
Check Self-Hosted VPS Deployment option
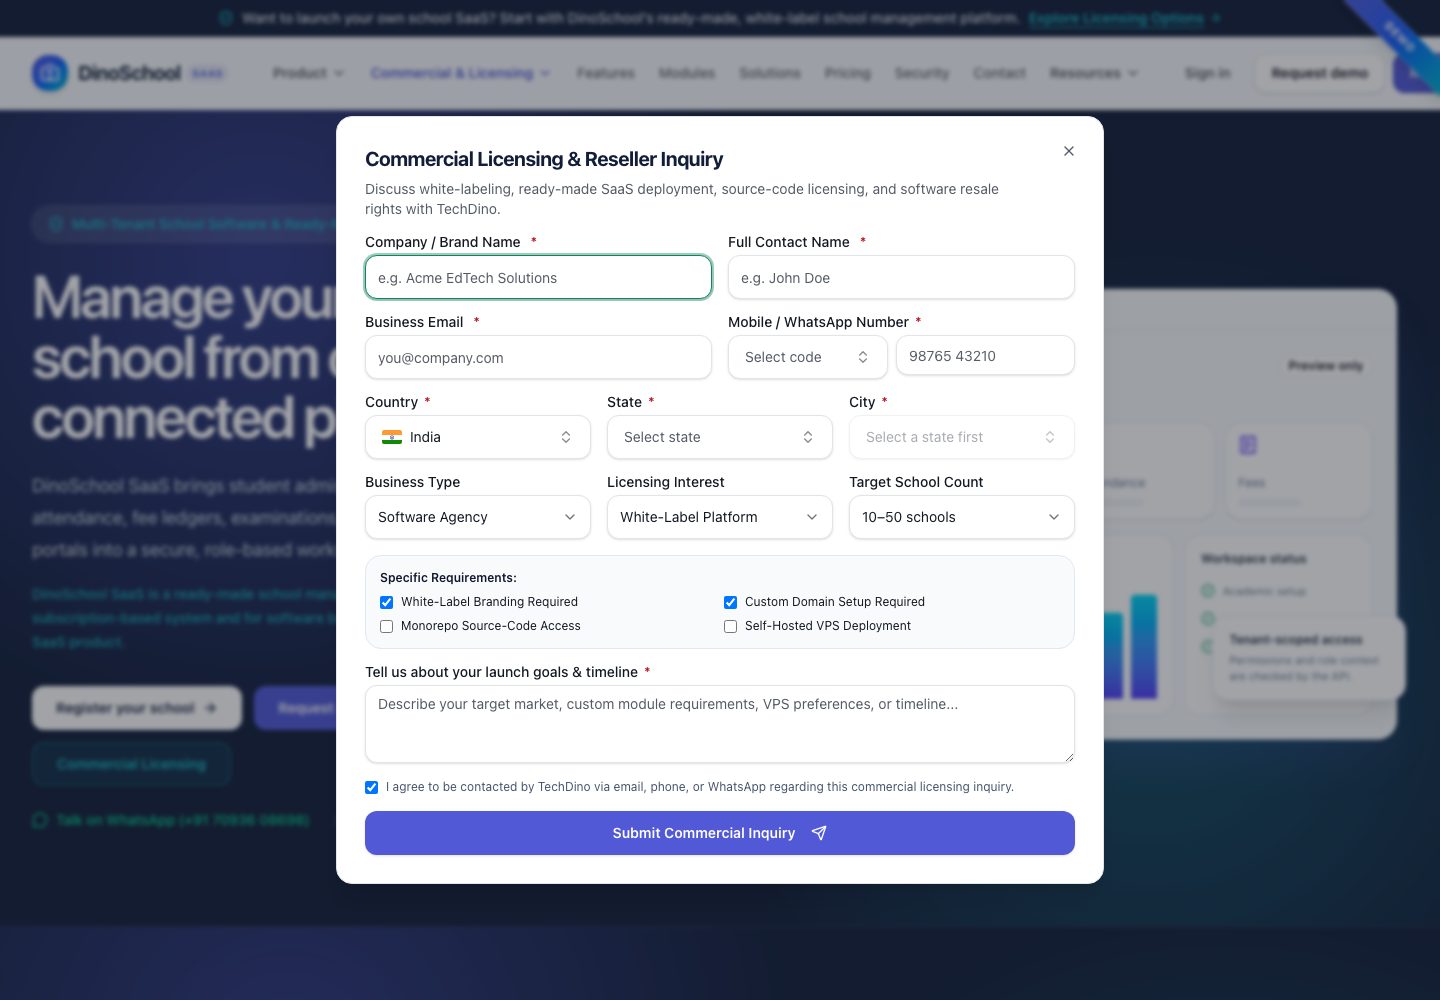click(731, 626)
